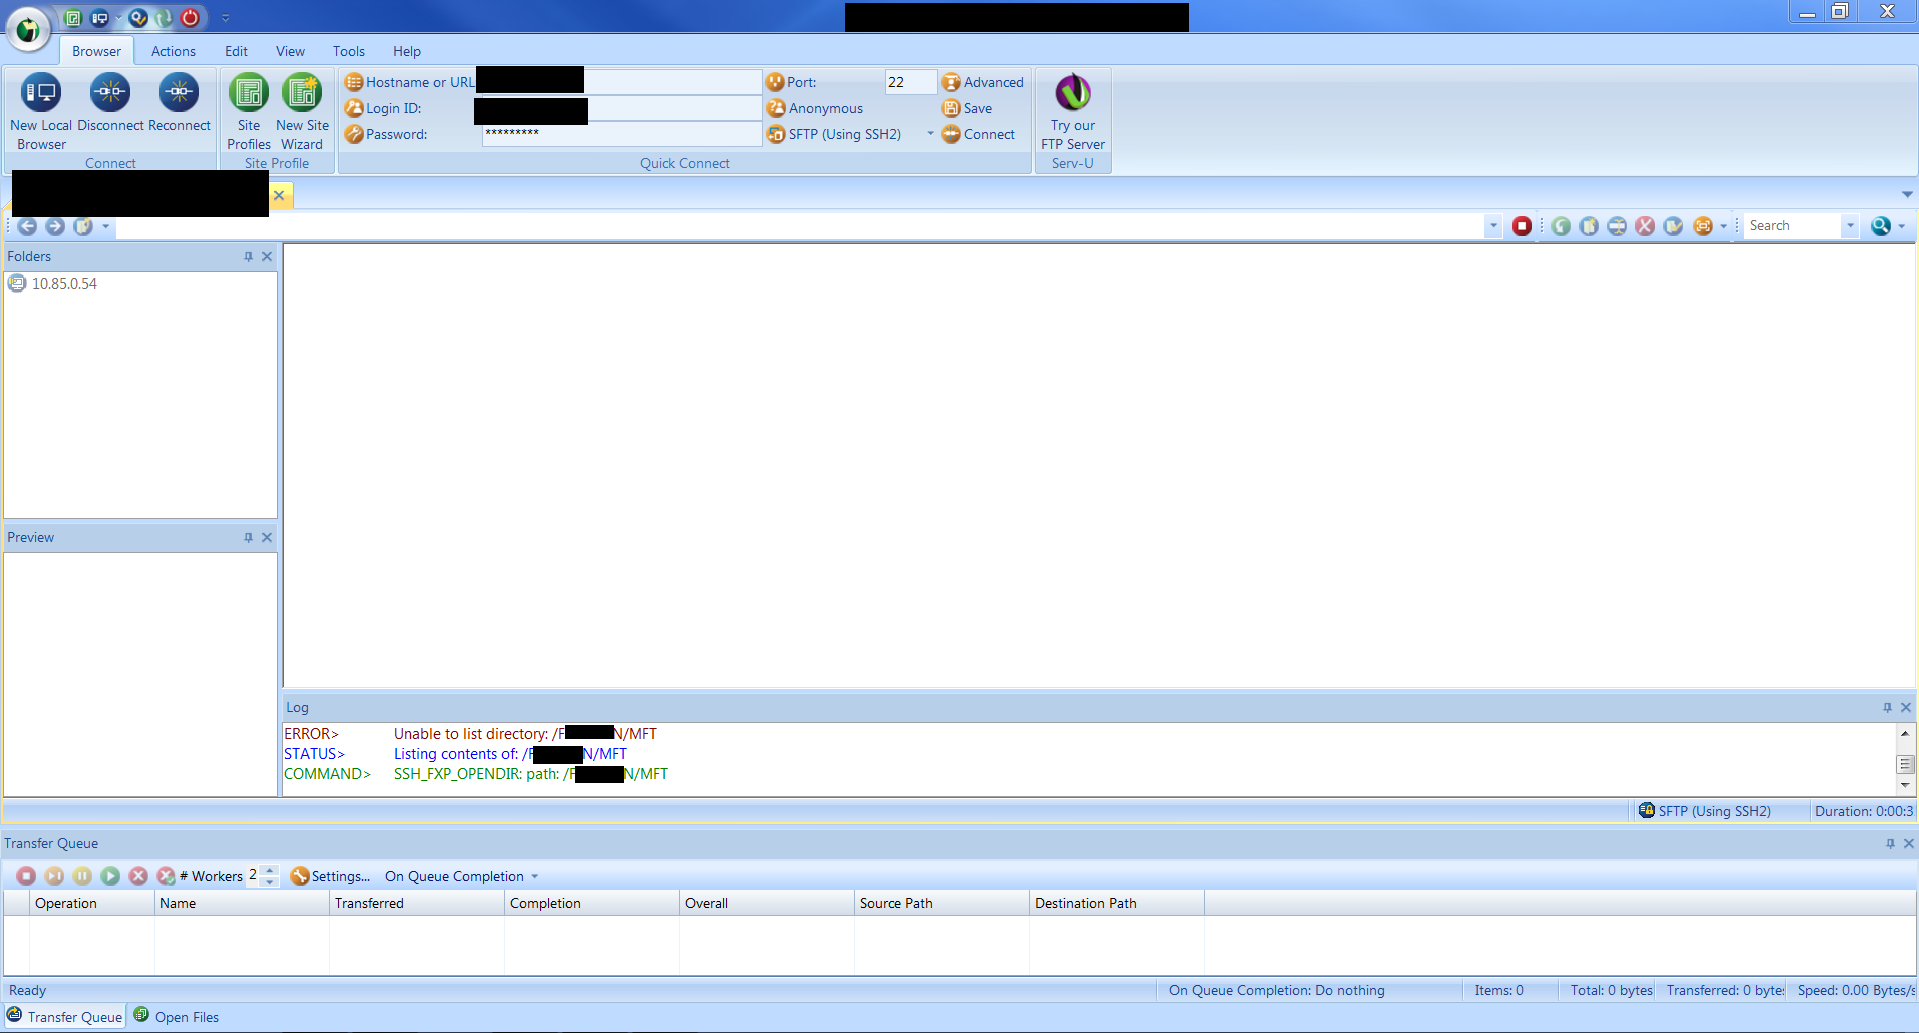Disconnect from the current server

[110, 105]
